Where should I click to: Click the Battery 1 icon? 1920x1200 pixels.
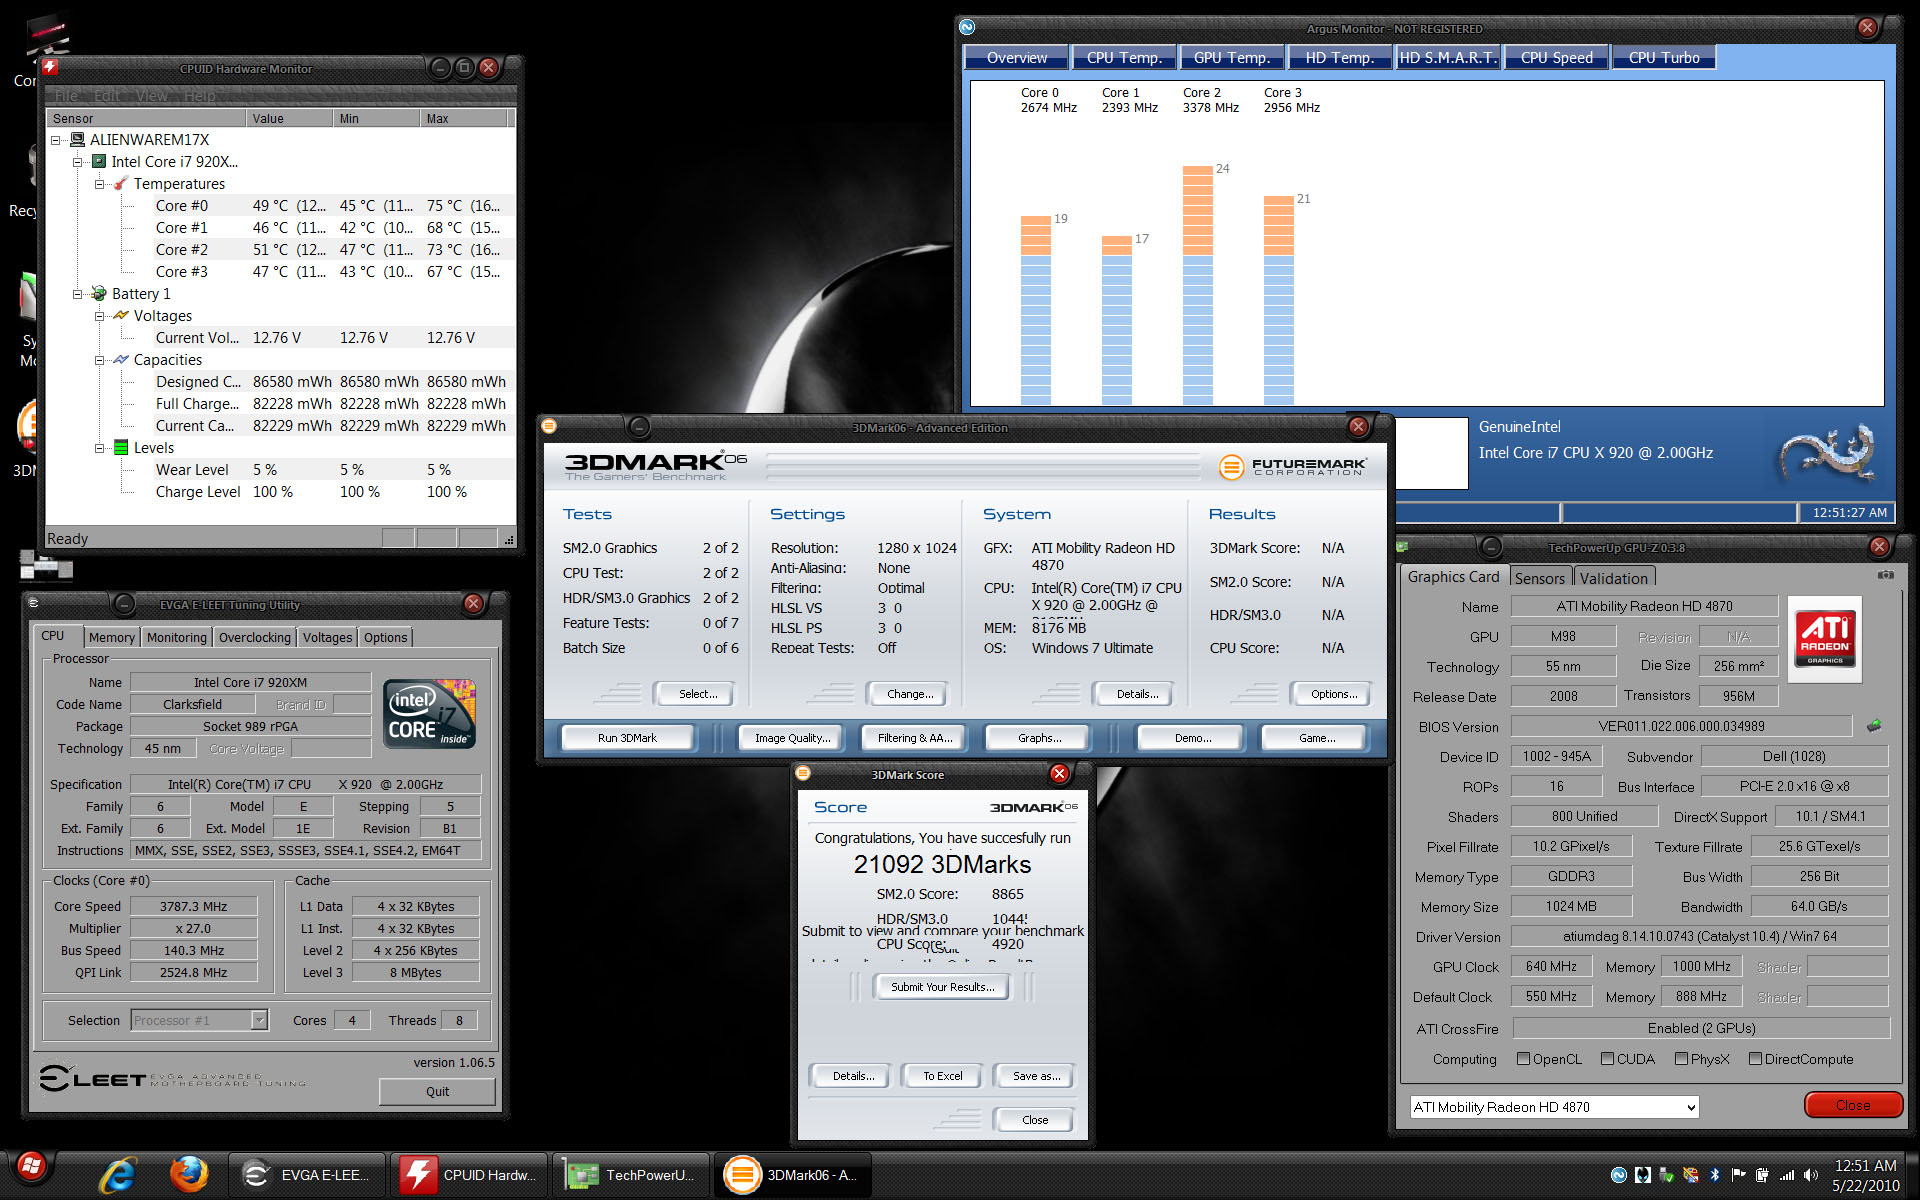point(99,294)
